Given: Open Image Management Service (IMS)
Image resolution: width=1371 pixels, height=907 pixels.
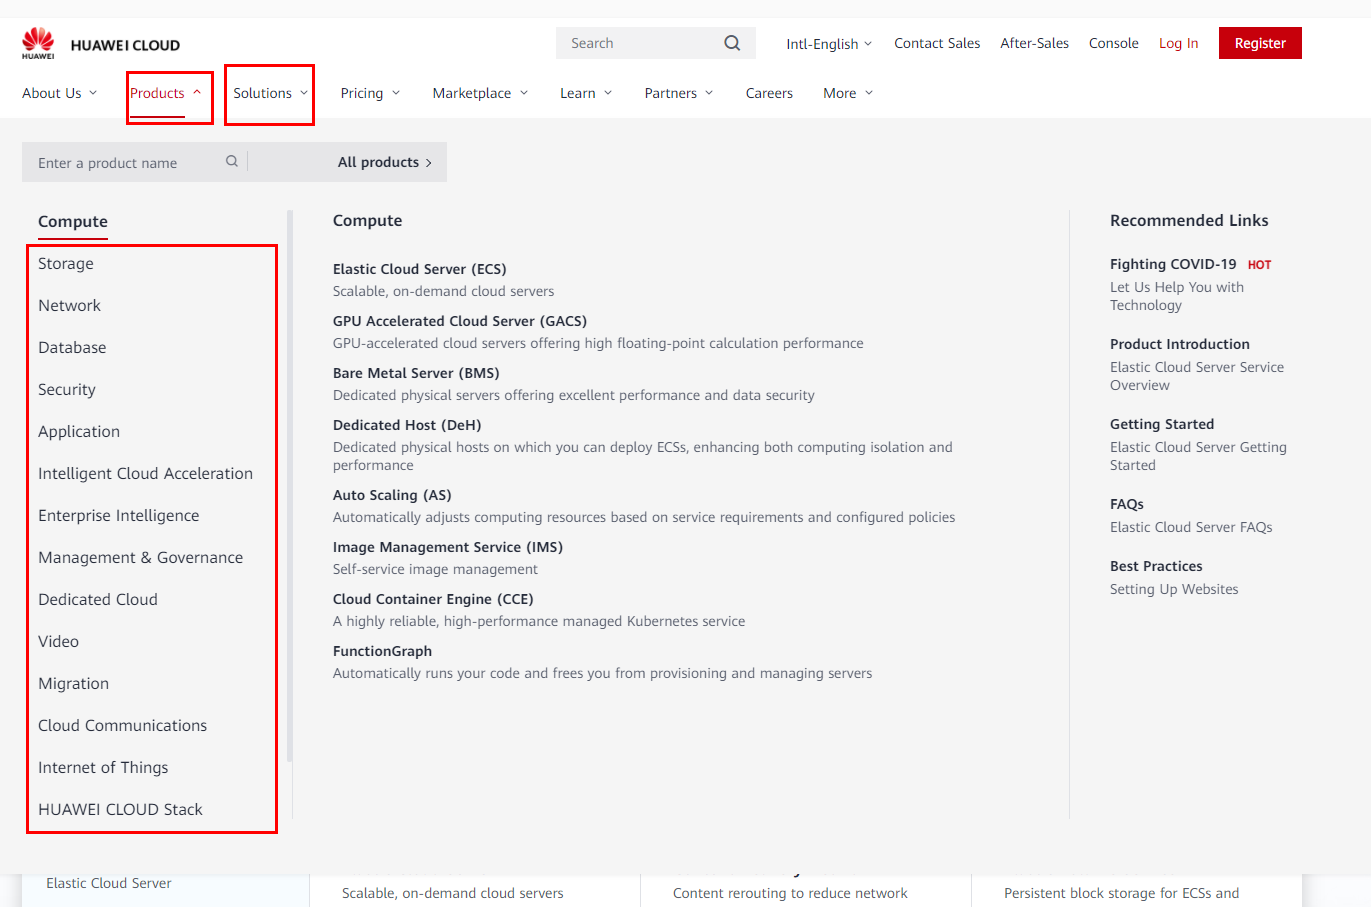Looking at the screenshot, I should tap(448, 547).
